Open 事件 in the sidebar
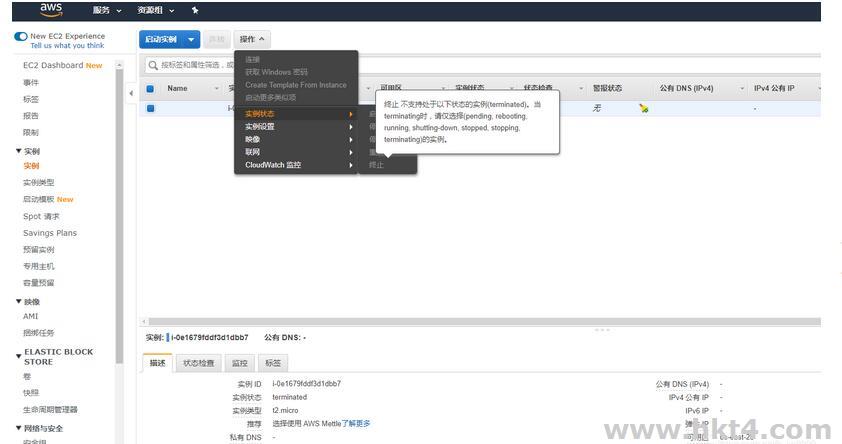 31,83
